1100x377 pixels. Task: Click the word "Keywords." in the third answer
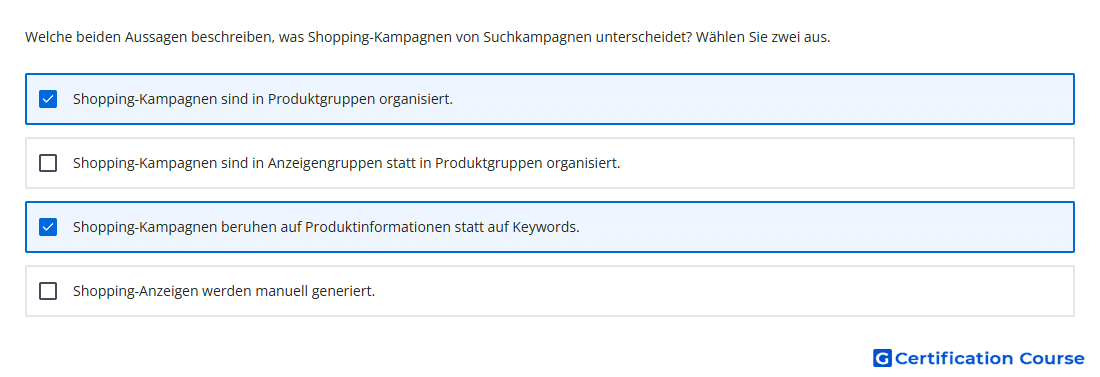546,227
